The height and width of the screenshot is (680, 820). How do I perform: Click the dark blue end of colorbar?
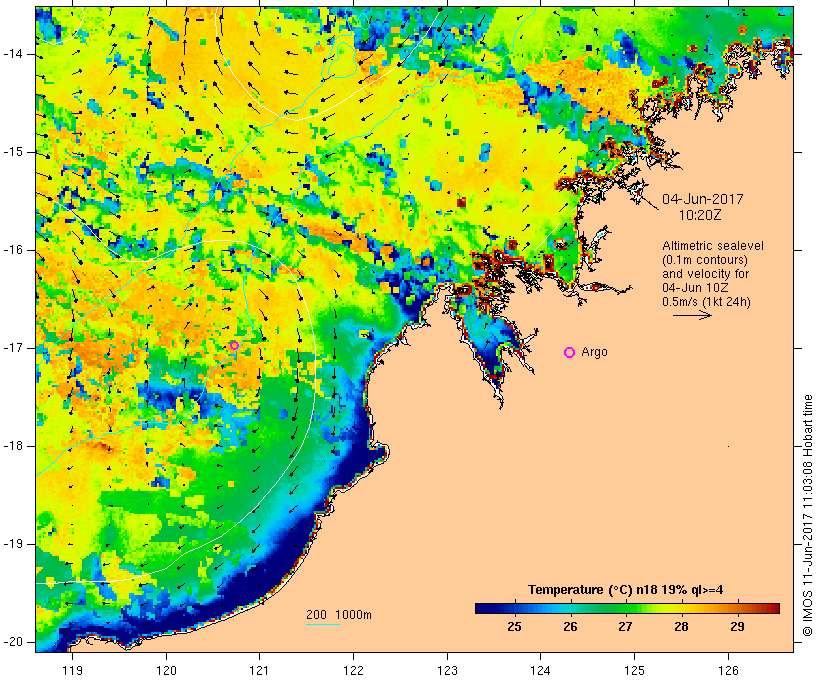point(484,608)
